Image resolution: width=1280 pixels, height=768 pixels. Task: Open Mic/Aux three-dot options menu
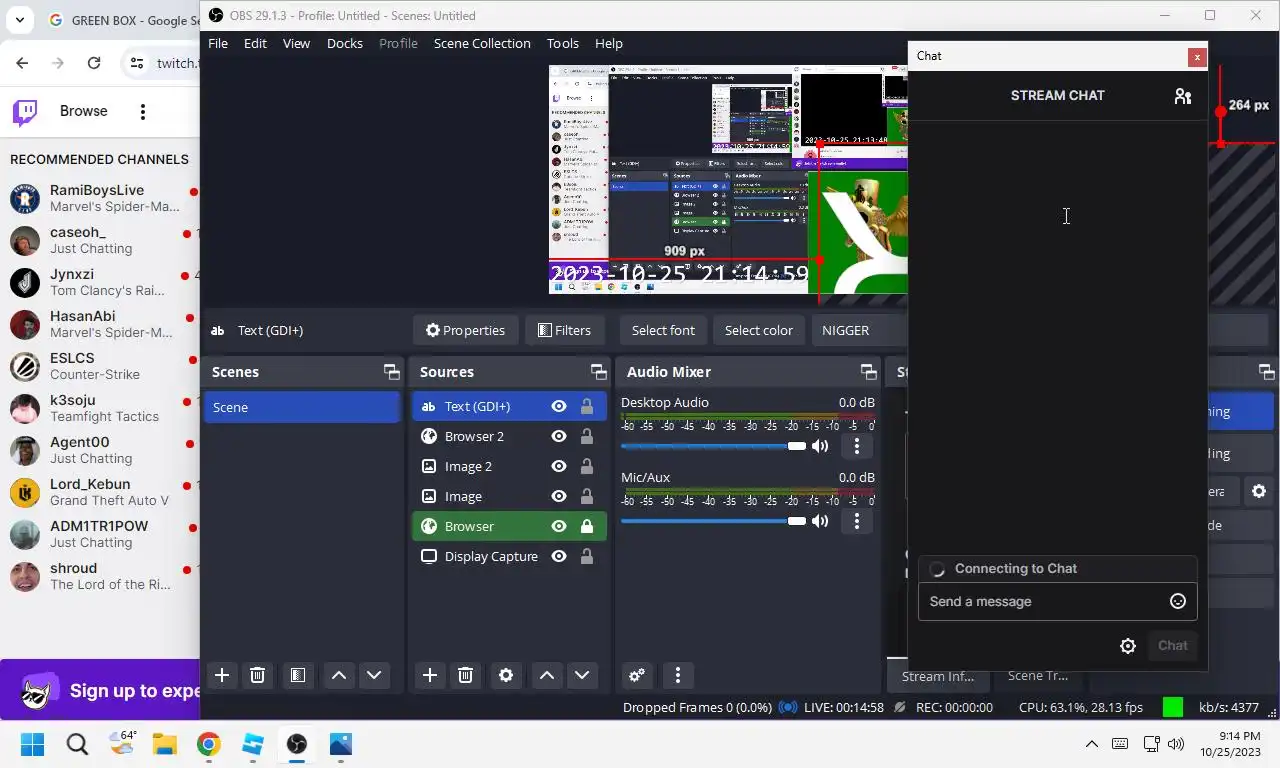857,521
